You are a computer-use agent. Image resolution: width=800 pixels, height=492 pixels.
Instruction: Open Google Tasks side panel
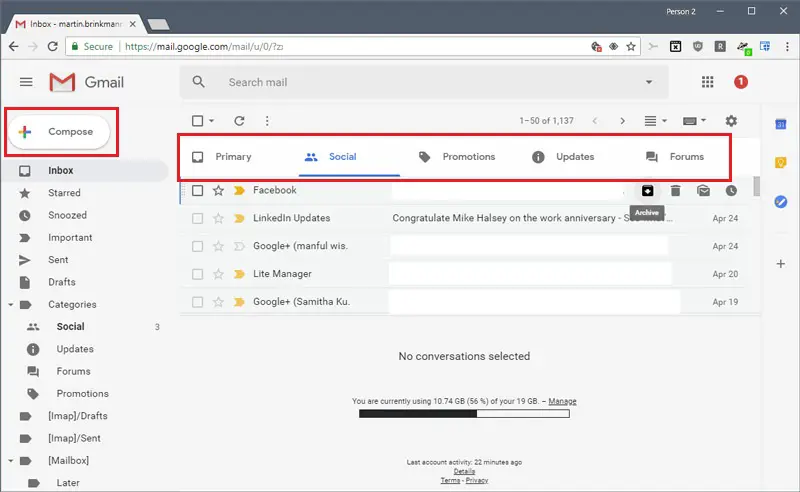(781, 202)
